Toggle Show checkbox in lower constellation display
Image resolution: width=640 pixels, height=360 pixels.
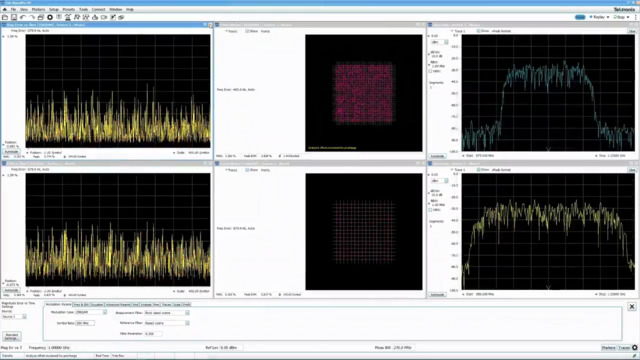247,170
